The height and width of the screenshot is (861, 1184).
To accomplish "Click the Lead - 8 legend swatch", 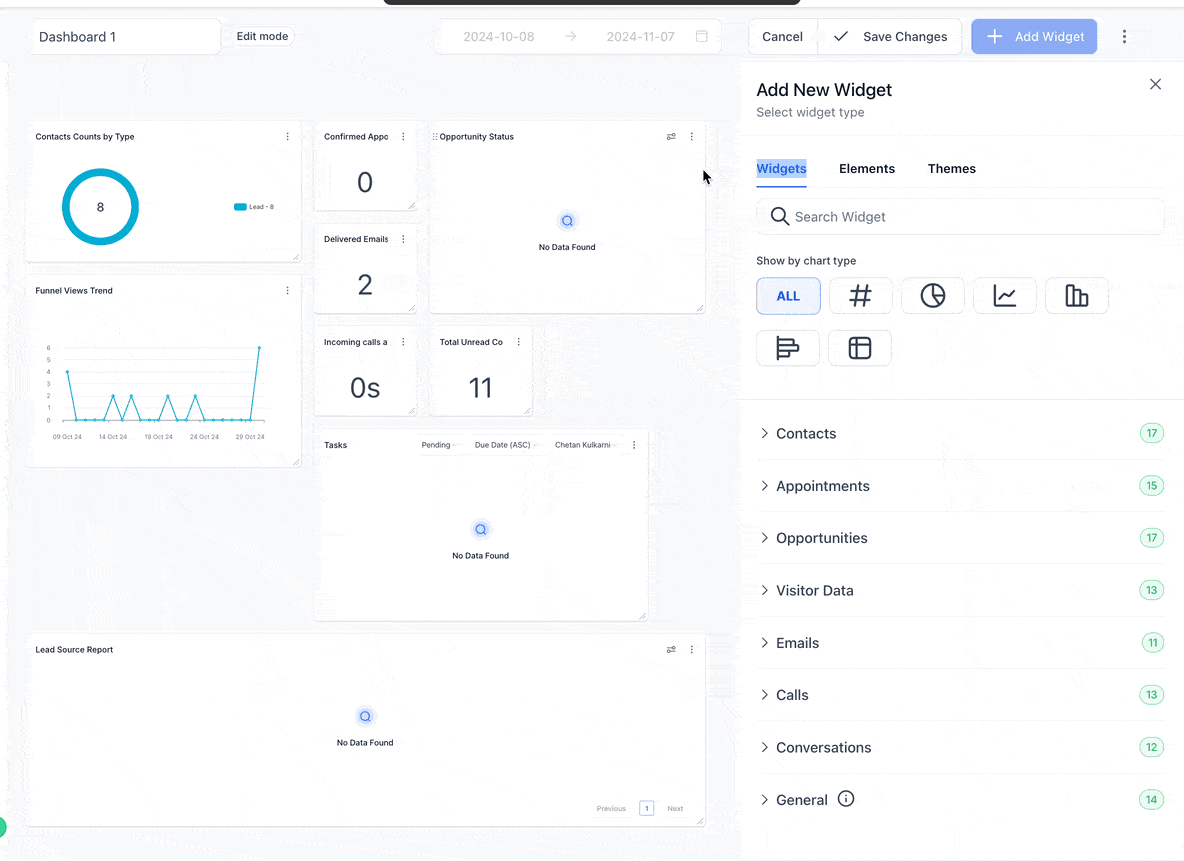I will (240, 207).
